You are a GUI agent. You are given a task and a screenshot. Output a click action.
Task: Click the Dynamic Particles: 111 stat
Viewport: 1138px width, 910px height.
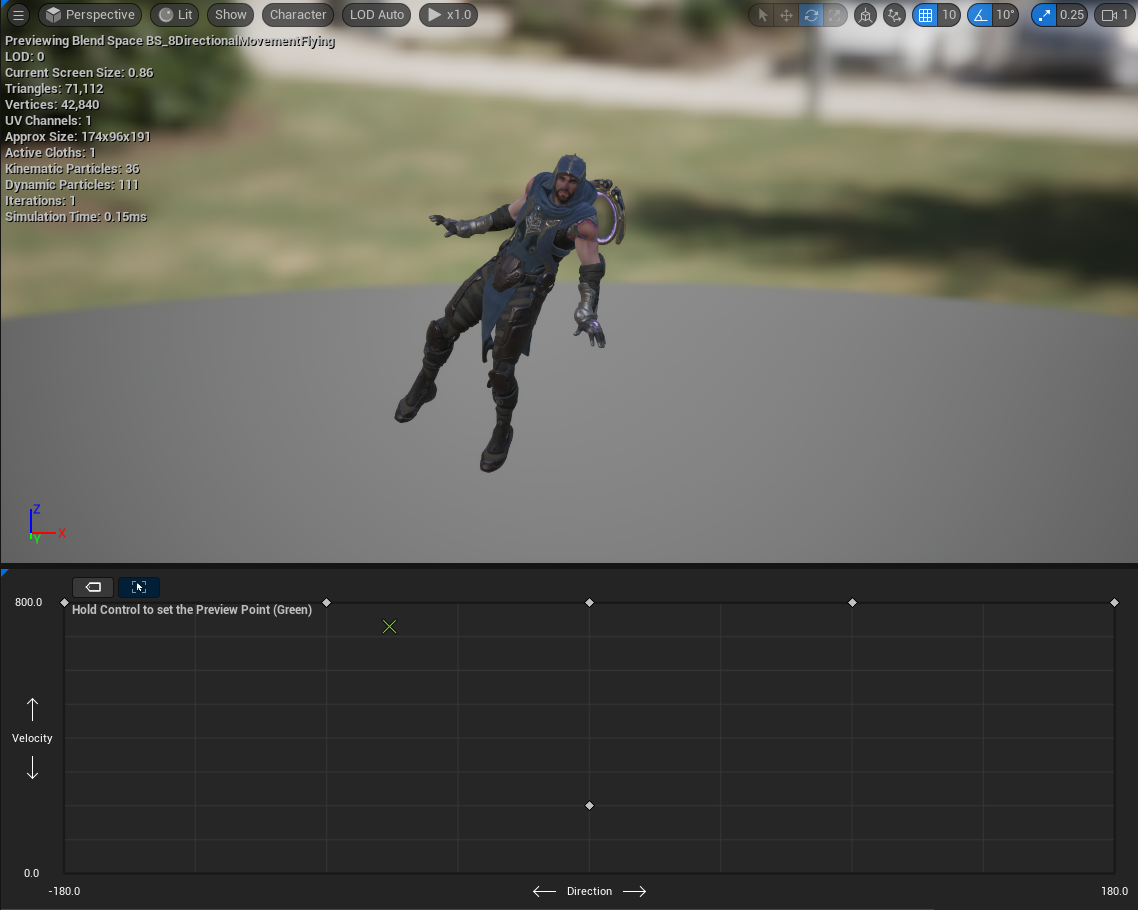[72, 184]
